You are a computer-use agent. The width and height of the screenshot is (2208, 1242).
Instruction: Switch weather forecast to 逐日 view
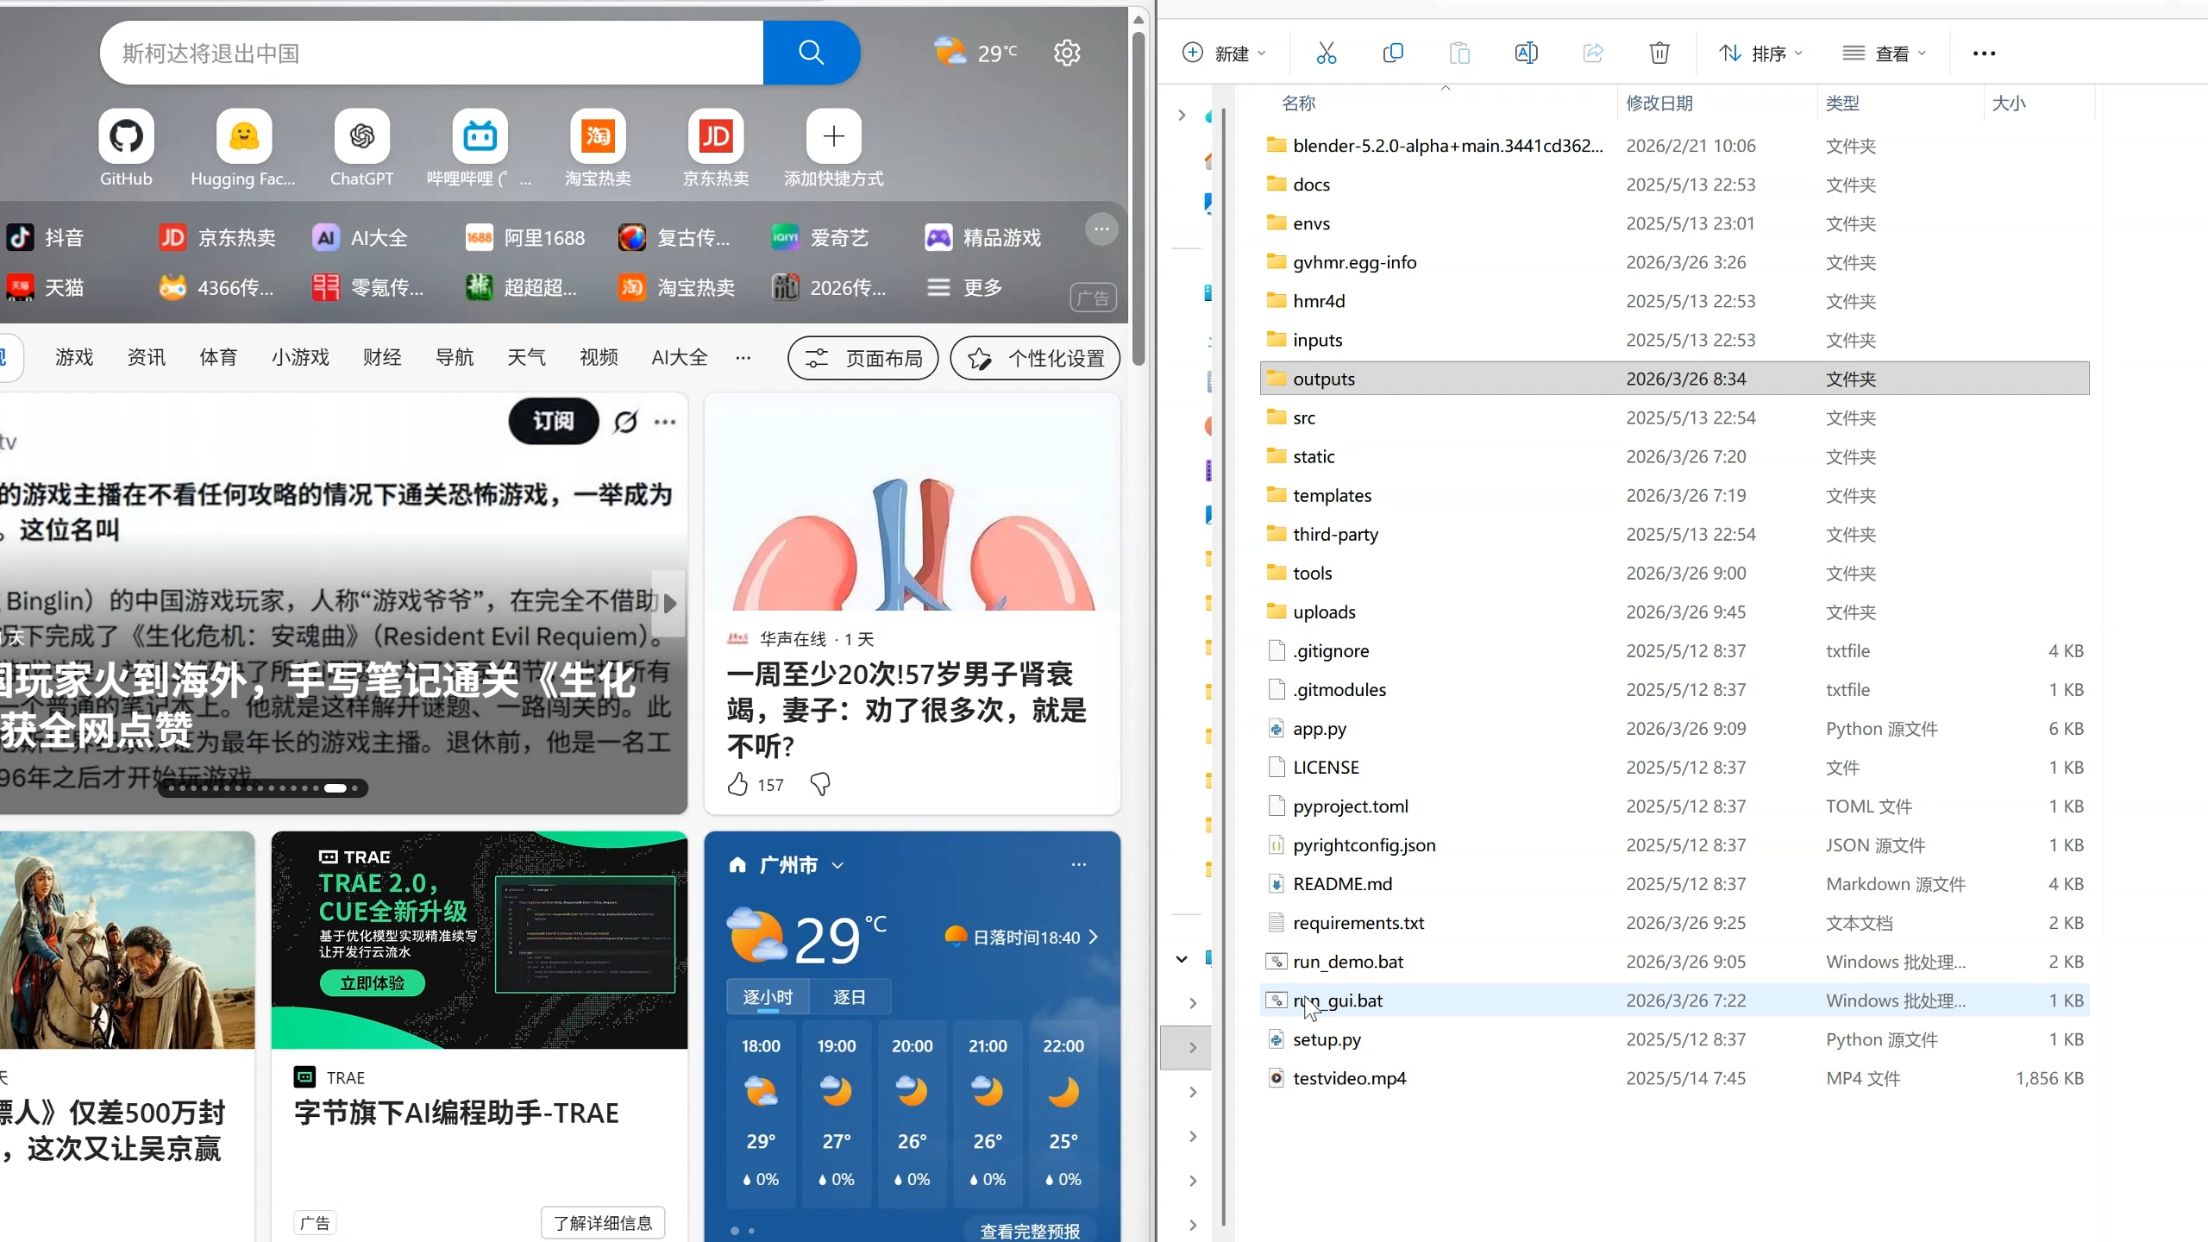click(x=849, y=997)
